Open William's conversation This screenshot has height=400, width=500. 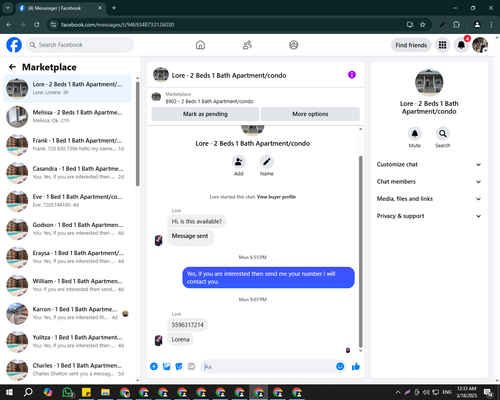(x=67, y=285)
